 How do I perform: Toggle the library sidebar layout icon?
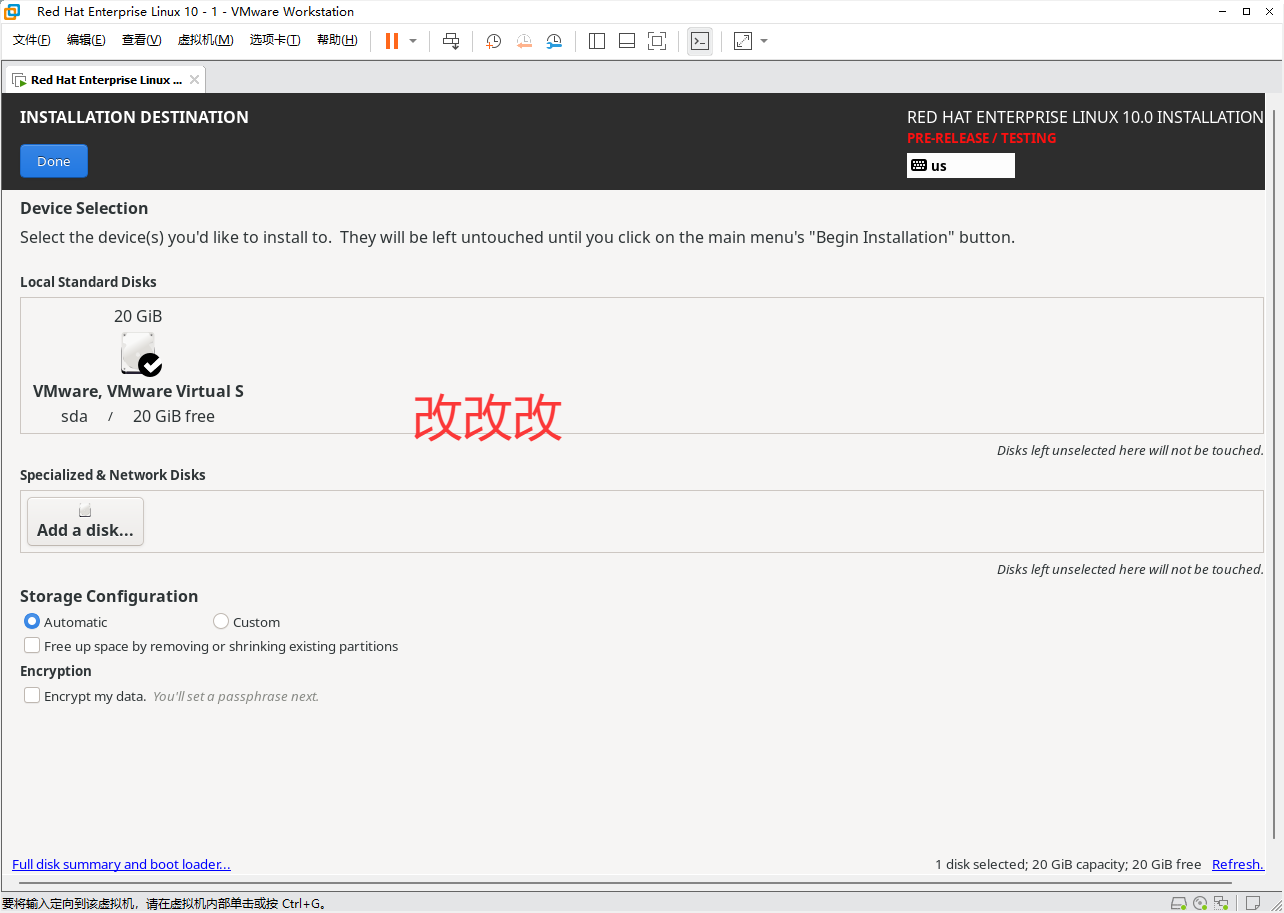coord(597,41)
